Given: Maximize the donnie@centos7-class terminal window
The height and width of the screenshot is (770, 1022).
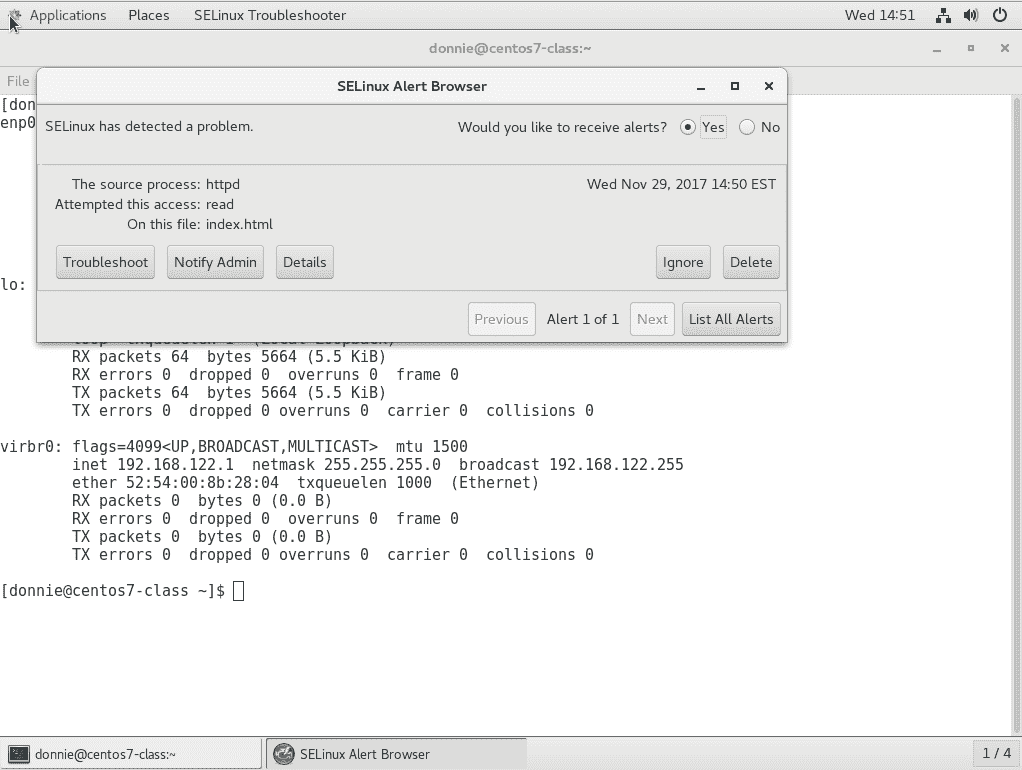Looking at the screenshot, I should [x=971, y=48].
